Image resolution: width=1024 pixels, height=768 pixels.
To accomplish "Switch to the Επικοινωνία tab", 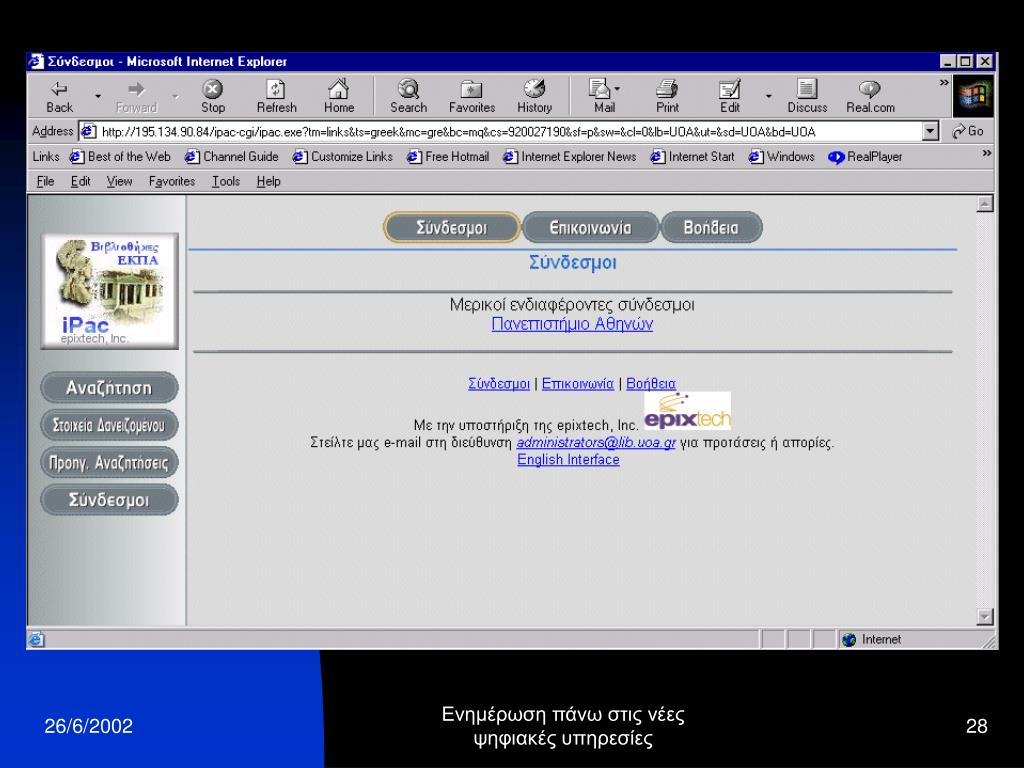I will [x=590, y=227].
